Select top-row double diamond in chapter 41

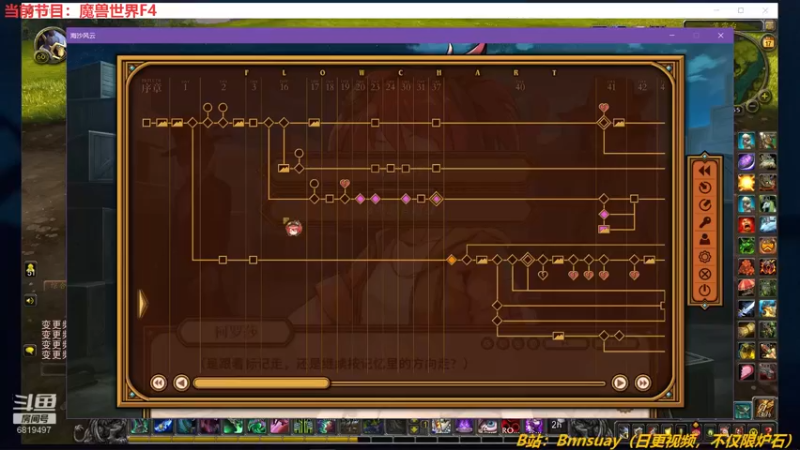pos(604,123)
